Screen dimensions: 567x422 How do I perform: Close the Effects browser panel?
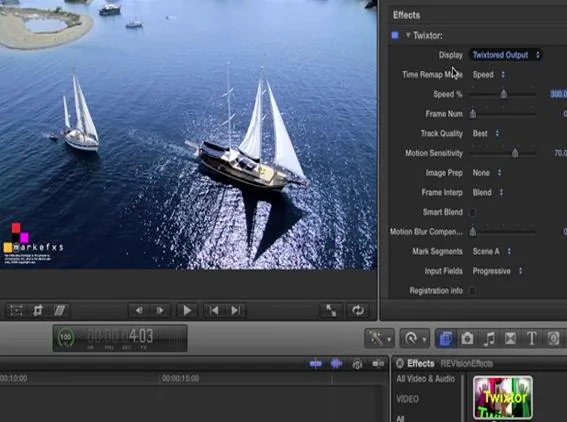point(400,363)
